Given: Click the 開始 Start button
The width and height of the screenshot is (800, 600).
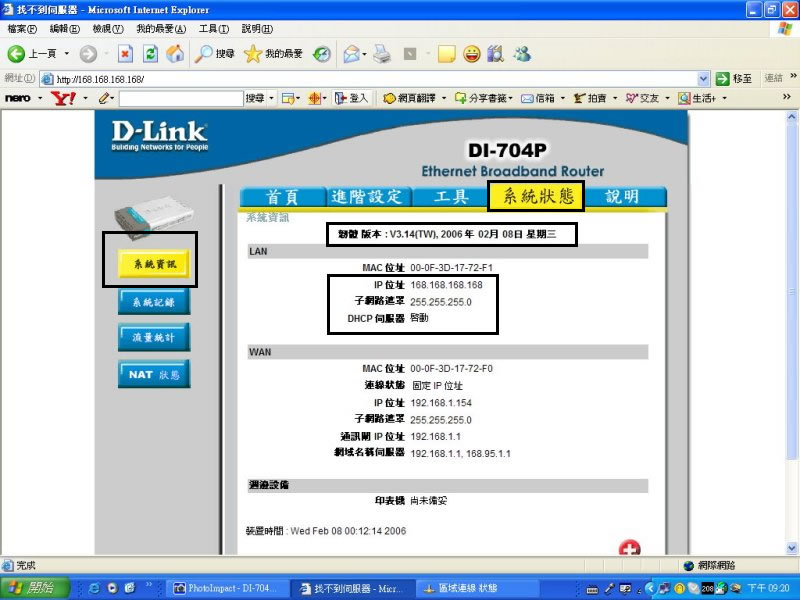Looking at the screenshot, I should (x=35, y=588).
